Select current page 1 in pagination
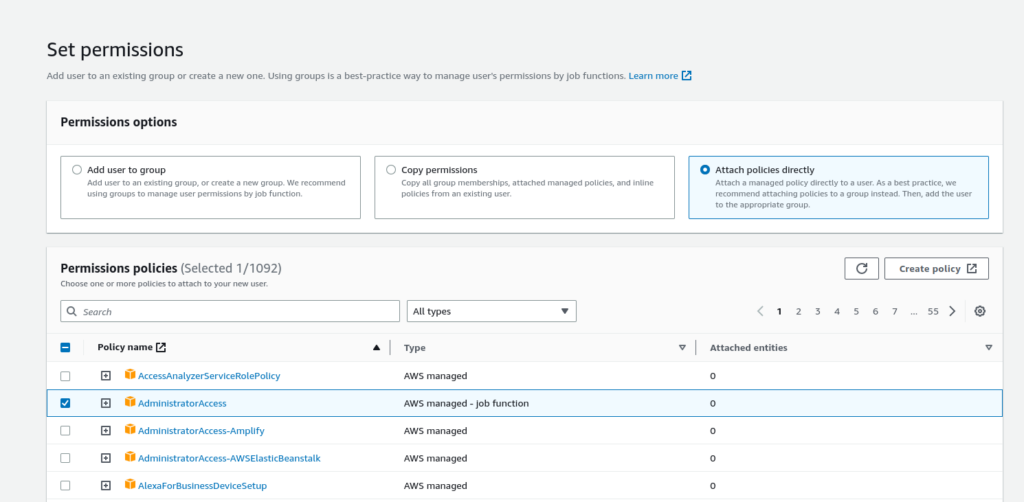The width and height of the screenshot is (1024, 502). coord(779,312)
